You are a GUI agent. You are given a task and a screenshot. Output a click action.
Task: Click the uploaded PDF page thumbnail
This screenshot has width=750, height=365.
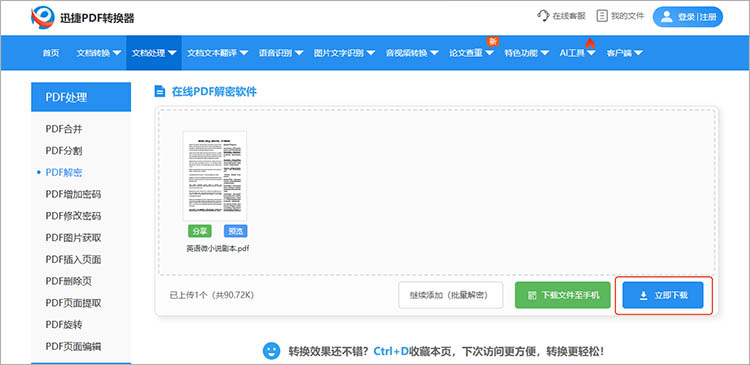(x=215, y=176)
